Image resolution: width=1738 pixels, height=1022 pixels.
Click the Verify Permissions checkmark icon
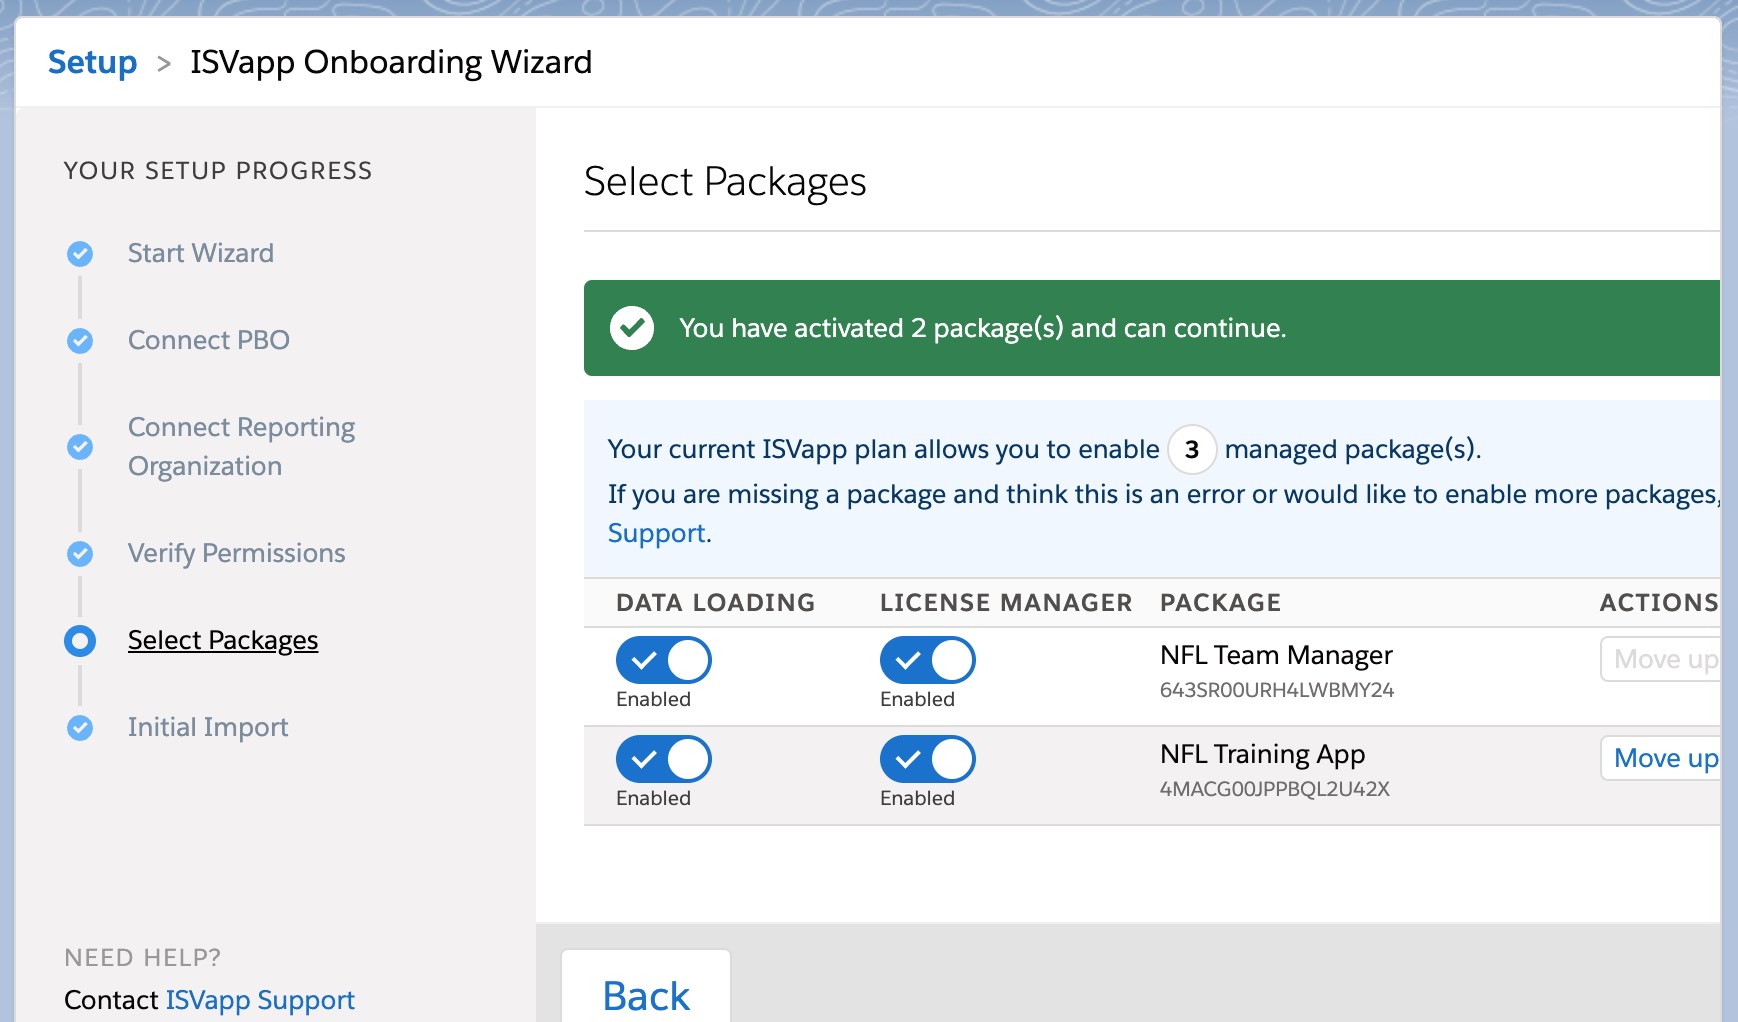pos(80,554)
